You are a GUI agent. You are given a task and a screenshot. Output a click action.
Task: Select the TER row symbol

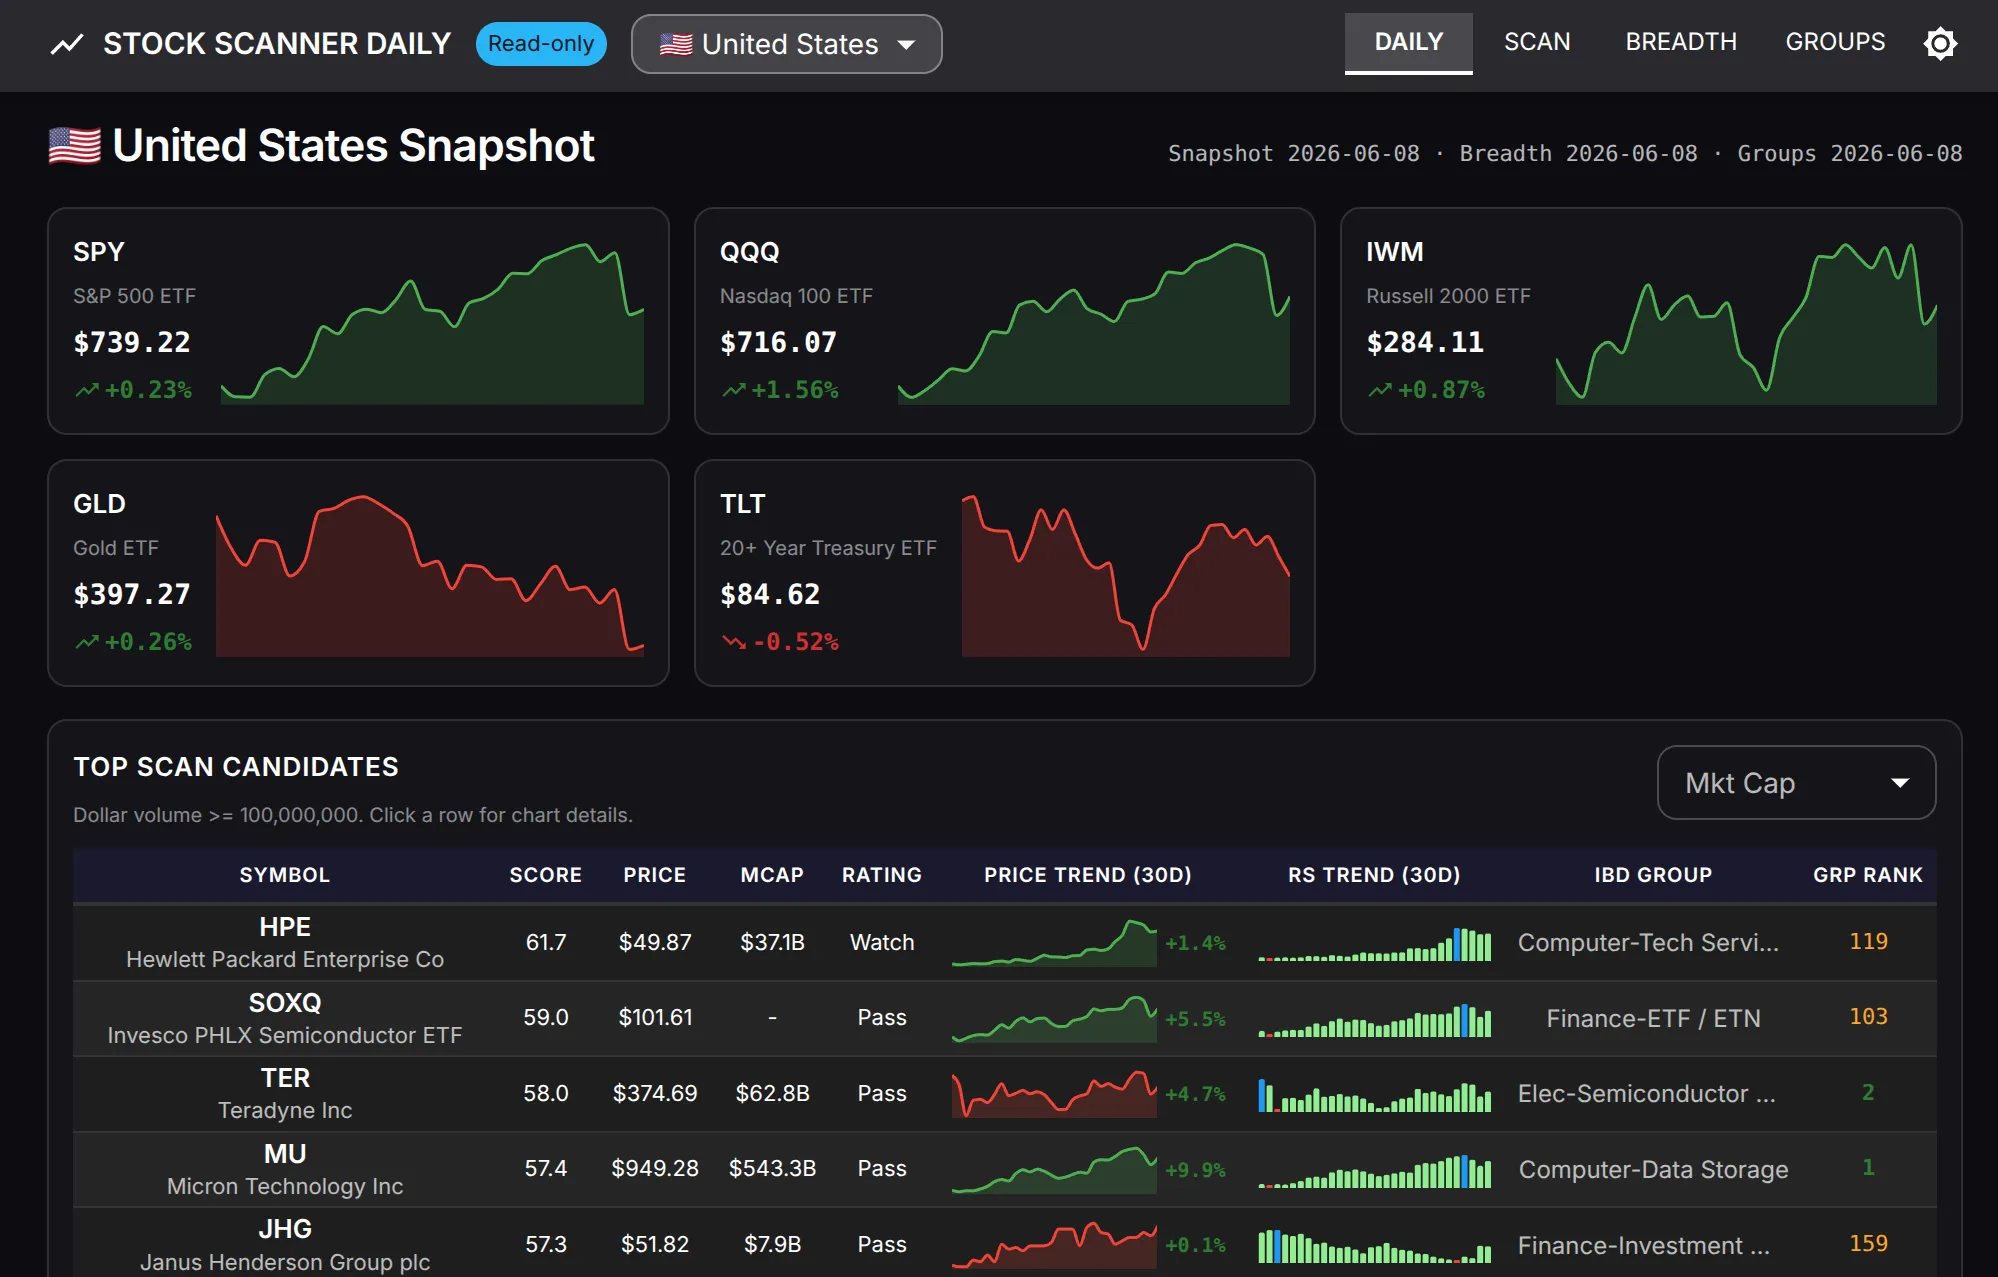pos(285,1078)
